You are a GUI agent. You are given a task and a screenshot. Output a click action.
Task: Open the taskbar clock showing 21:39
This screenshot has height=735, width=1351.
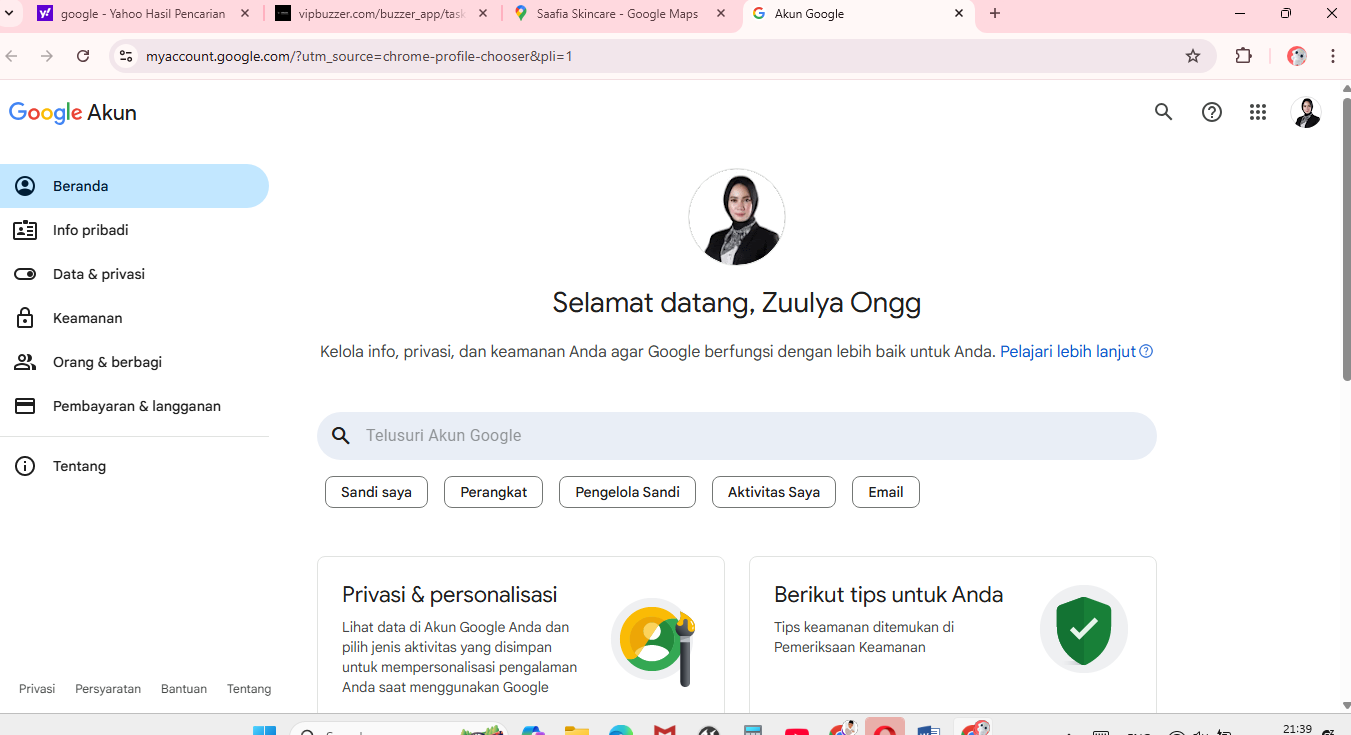pos(1297,729)
